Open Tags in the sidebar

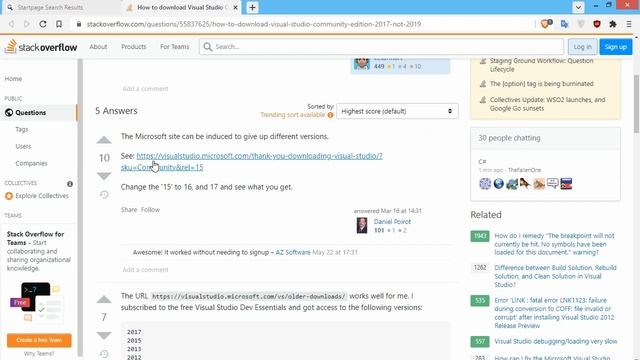coord(22,129)
